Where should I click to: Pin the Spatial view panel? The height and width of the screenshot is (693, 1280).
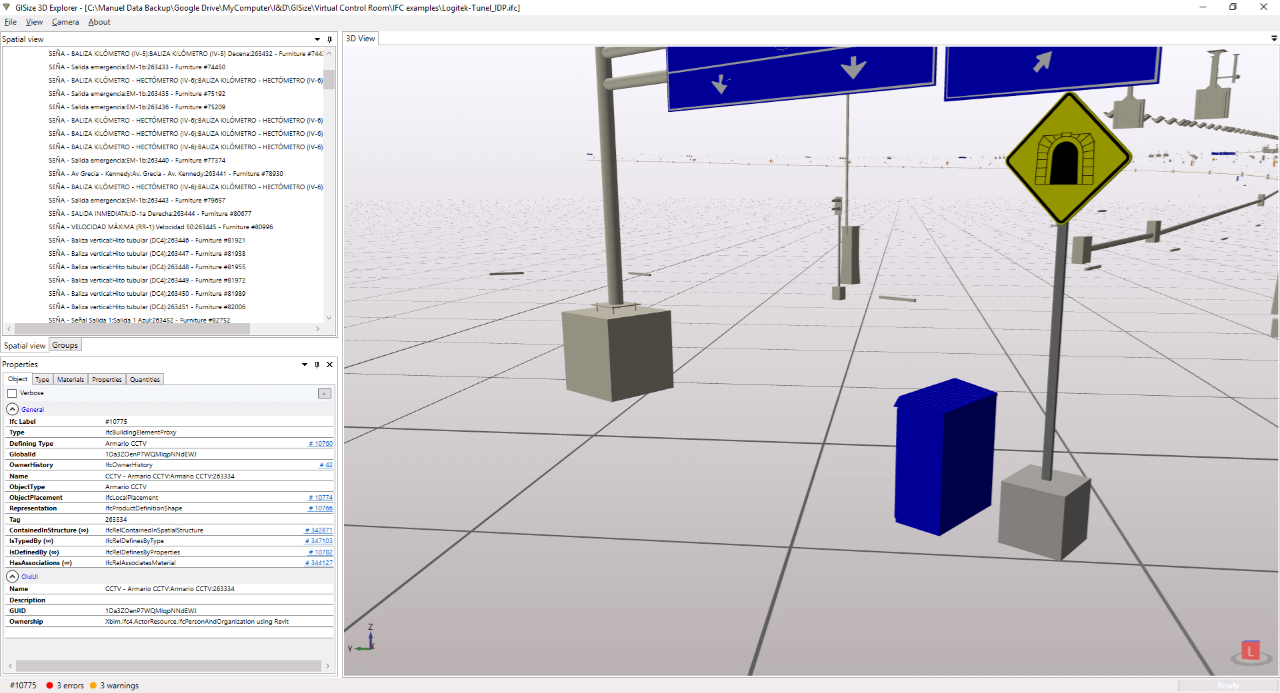(x=330, y=39)
